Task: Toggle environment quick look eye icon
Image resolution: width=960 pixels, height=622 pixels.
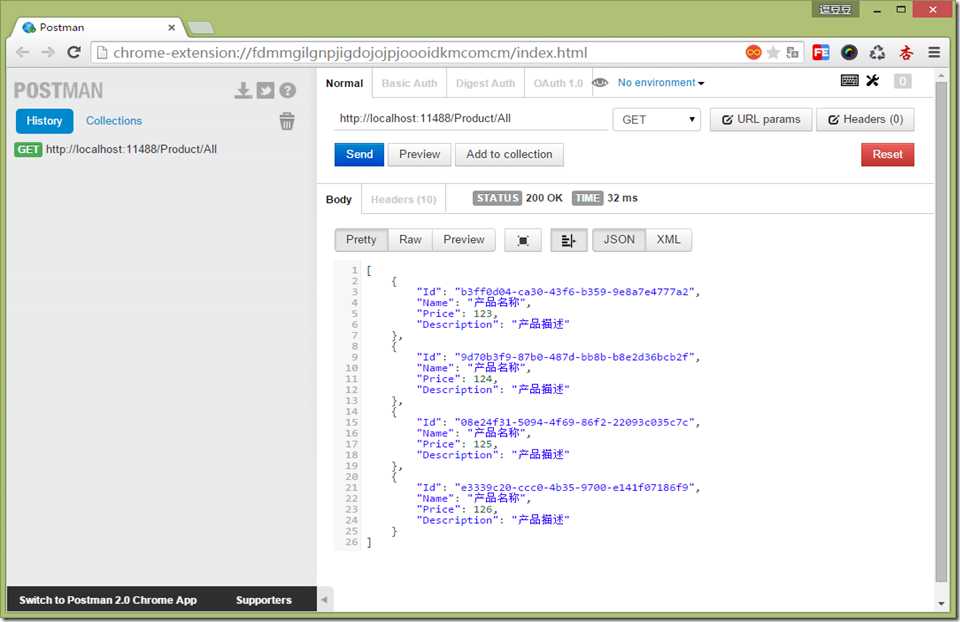Action: point(600,83)
